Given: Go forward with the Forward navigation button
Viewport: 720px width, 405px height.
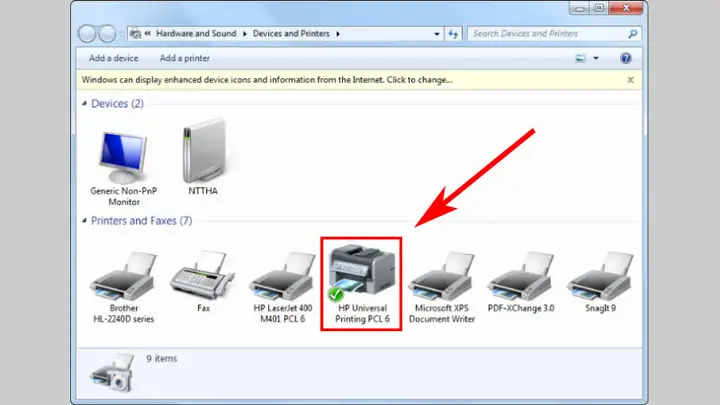Looking at the screenshot, I should 107,34.
